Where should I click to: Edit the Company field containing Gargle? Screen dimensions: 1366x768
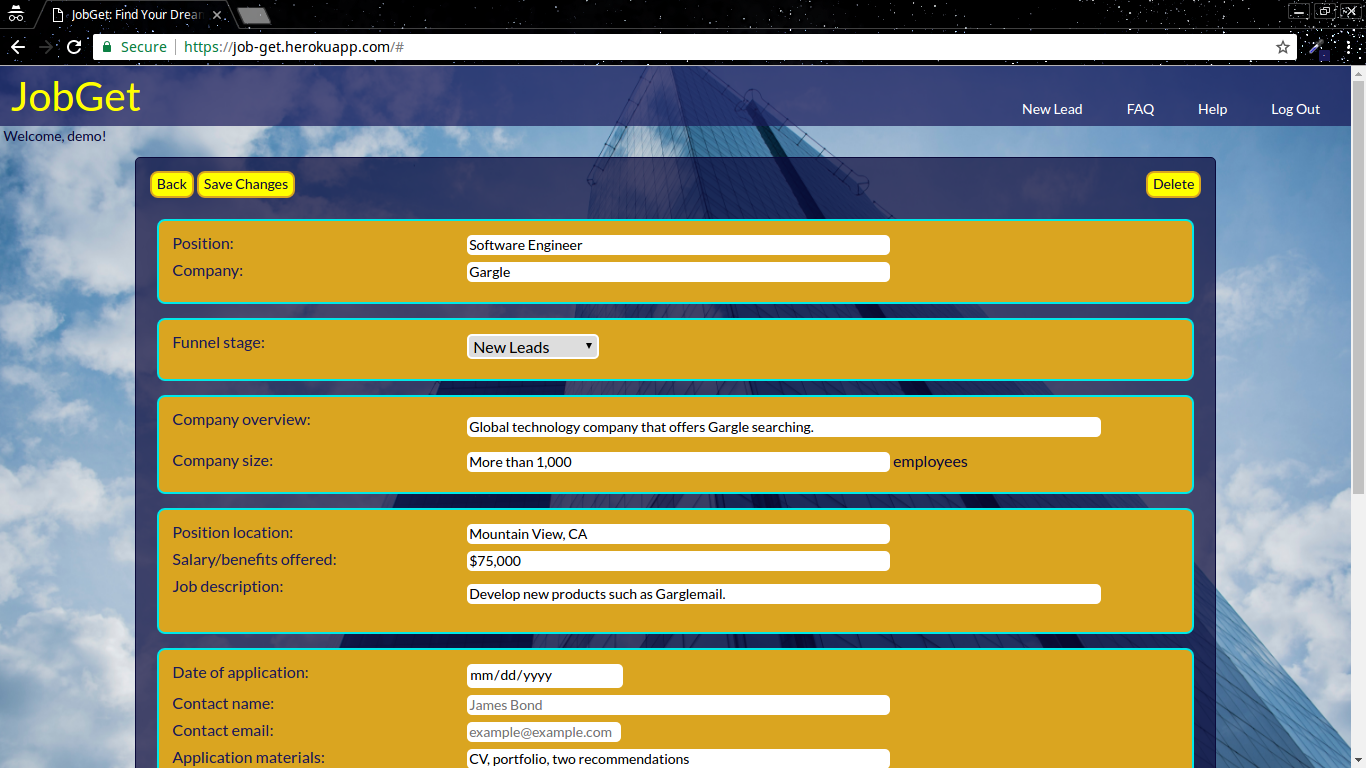pos(678,272)
